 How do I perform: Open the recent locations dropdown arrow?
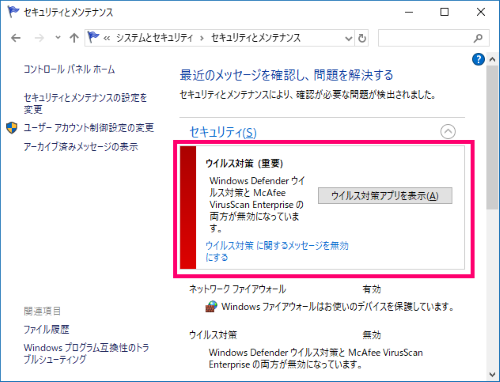58,37
